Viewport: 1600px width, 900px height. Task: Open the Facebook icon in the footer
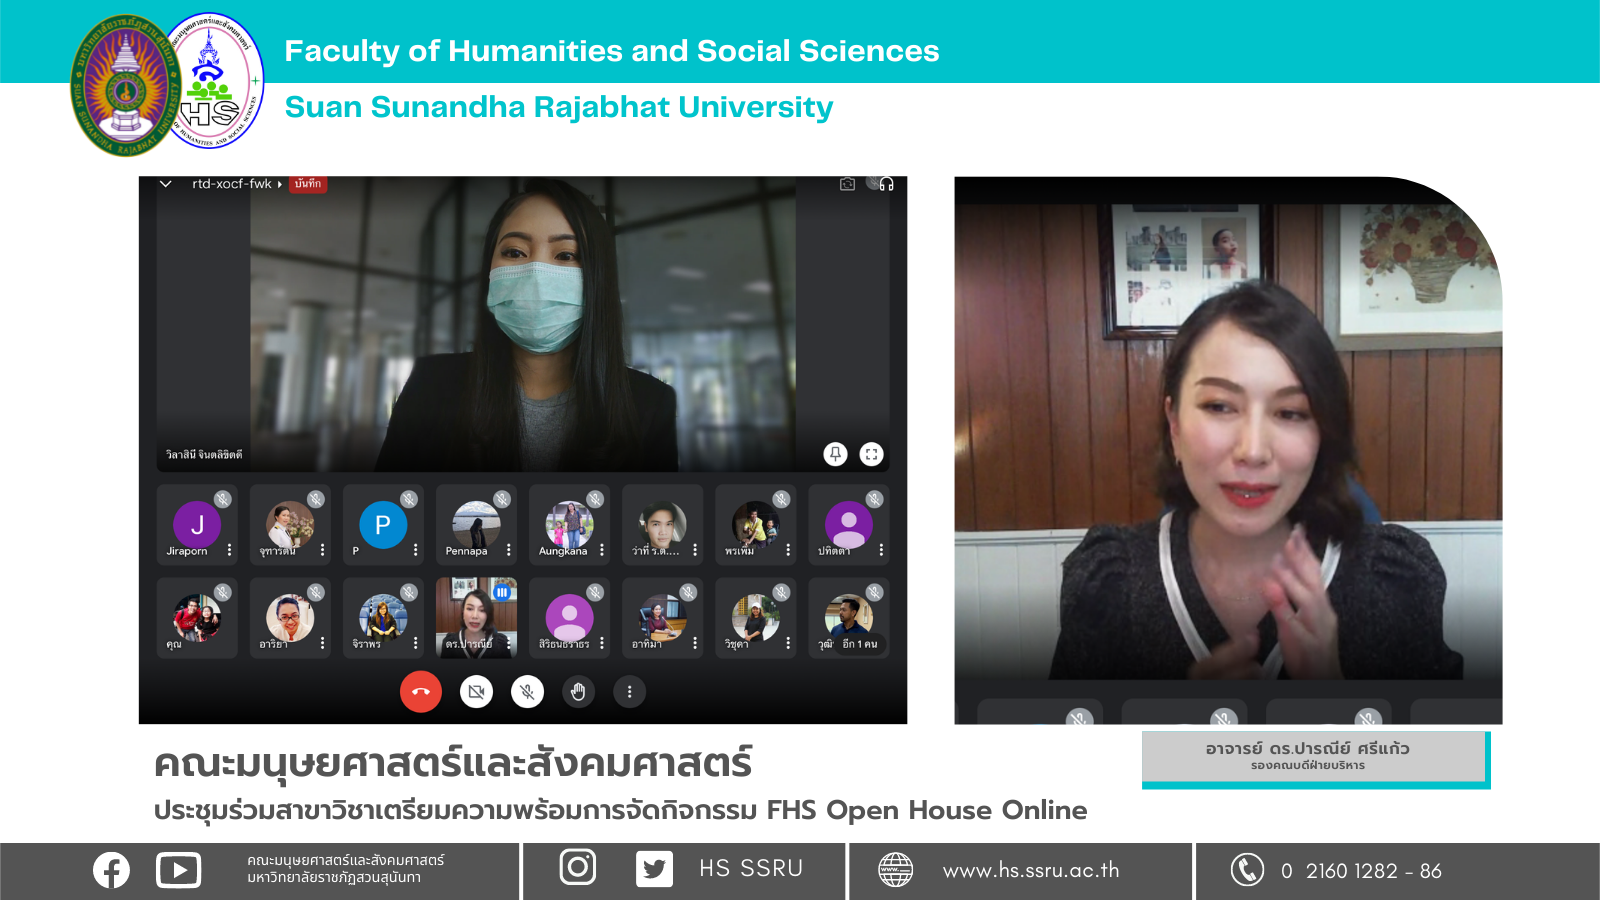[x=111, y=870]
